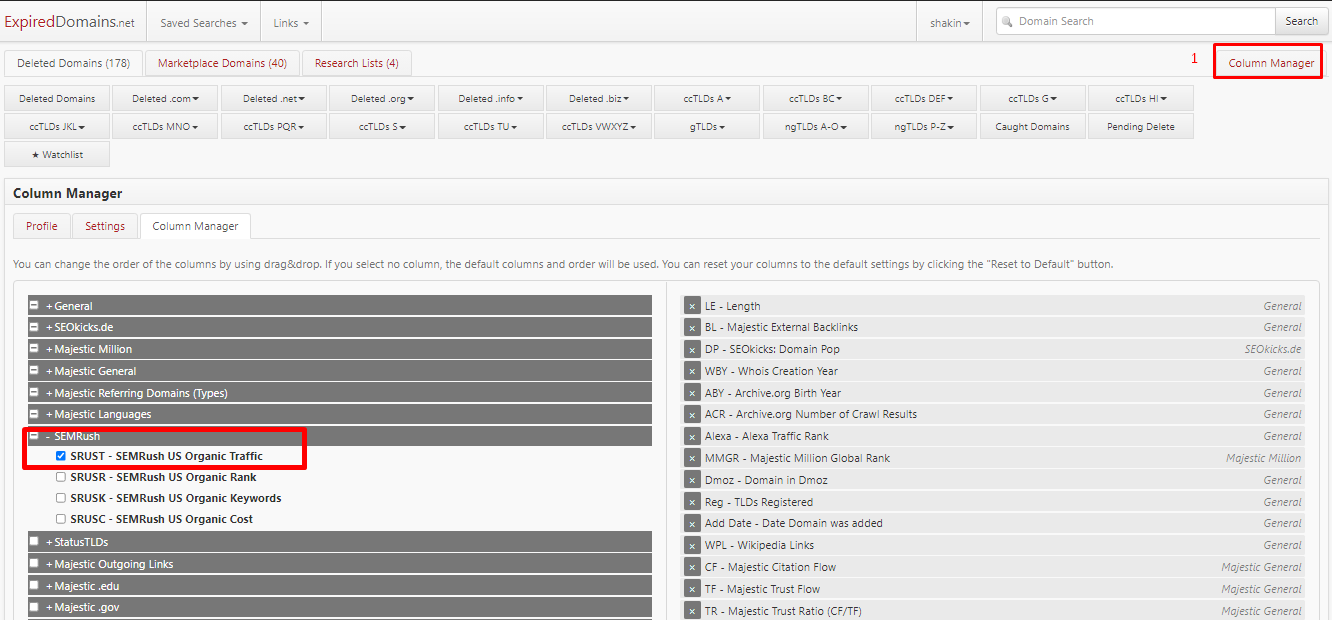Open the Deleted .com dropdown
The height and width of the screenshot is (620, 1332).
pos(165,98)
